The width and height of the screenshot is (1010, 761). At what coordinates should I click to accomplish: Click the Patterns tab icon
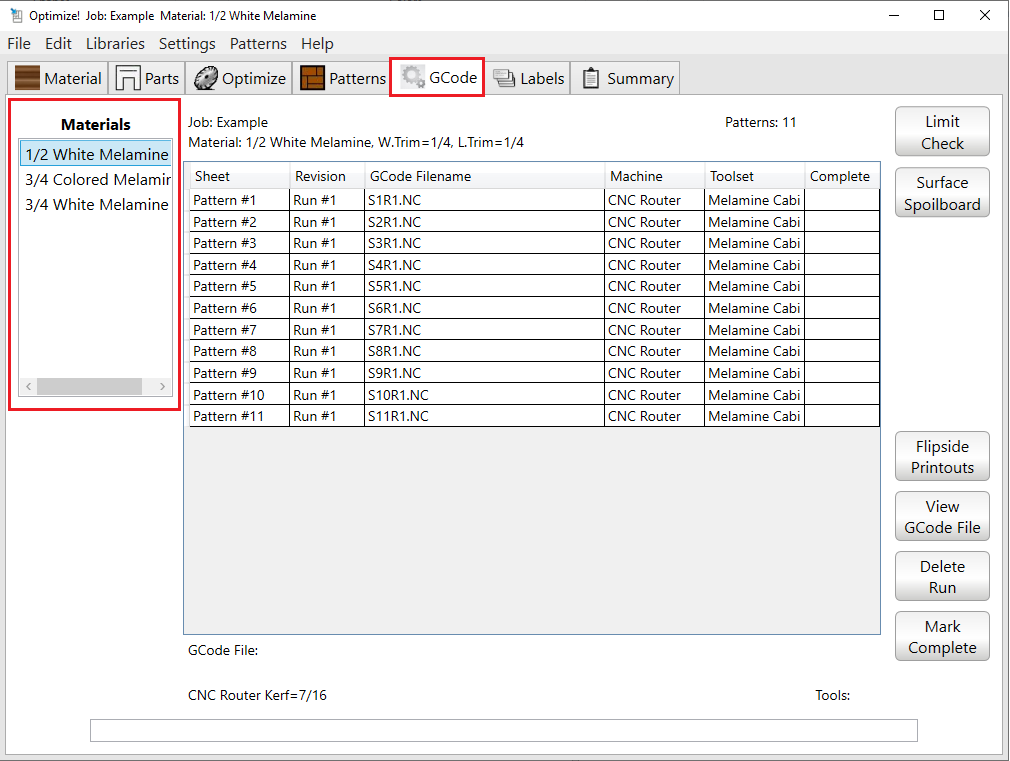tap(312, 78)
